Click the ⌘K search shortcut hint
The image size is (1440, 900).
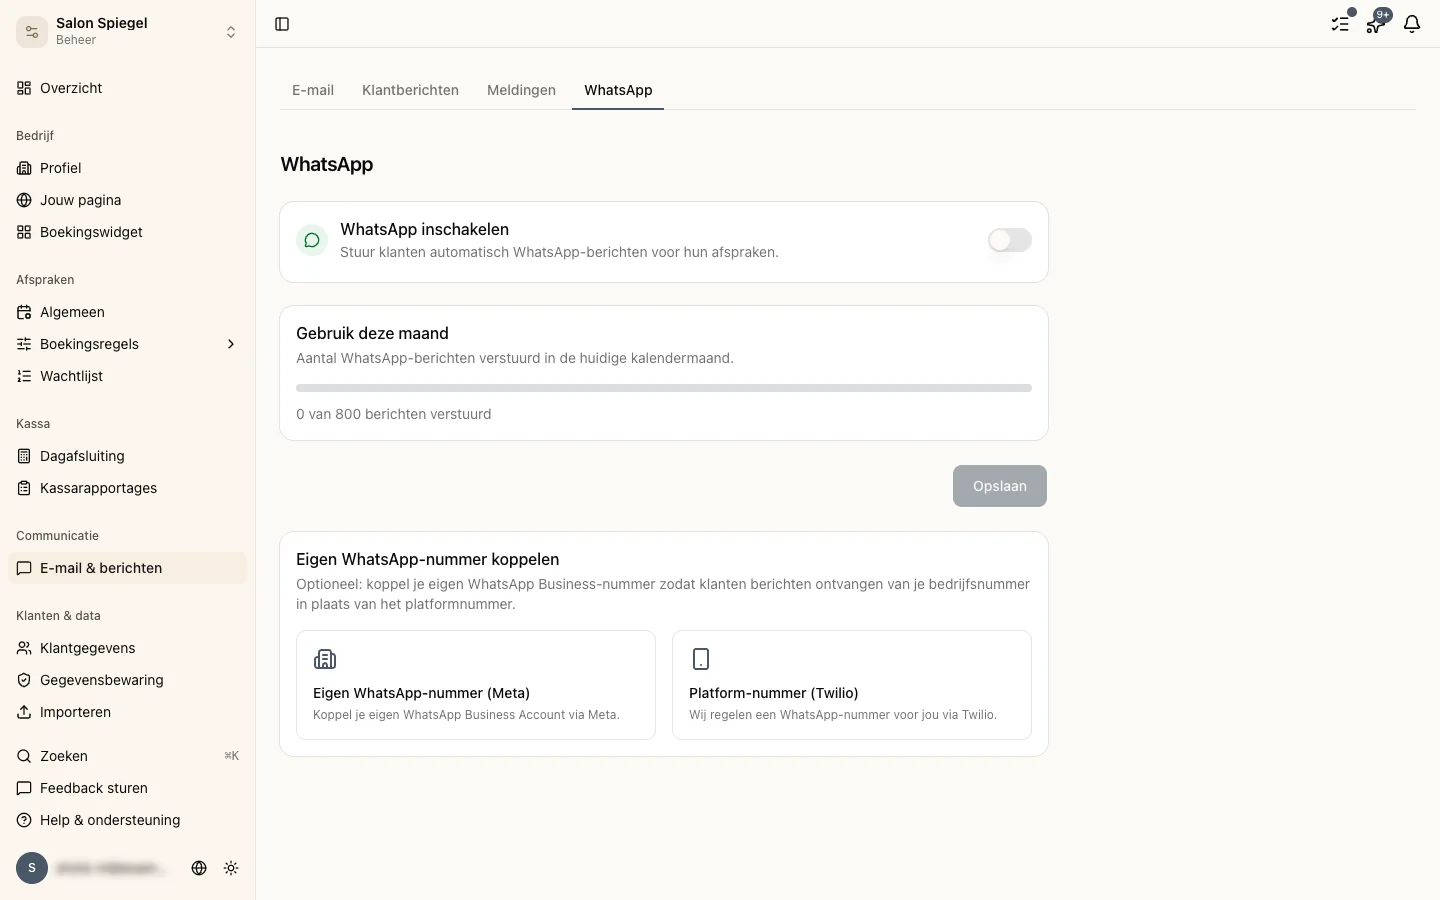[x=231, y=756]
